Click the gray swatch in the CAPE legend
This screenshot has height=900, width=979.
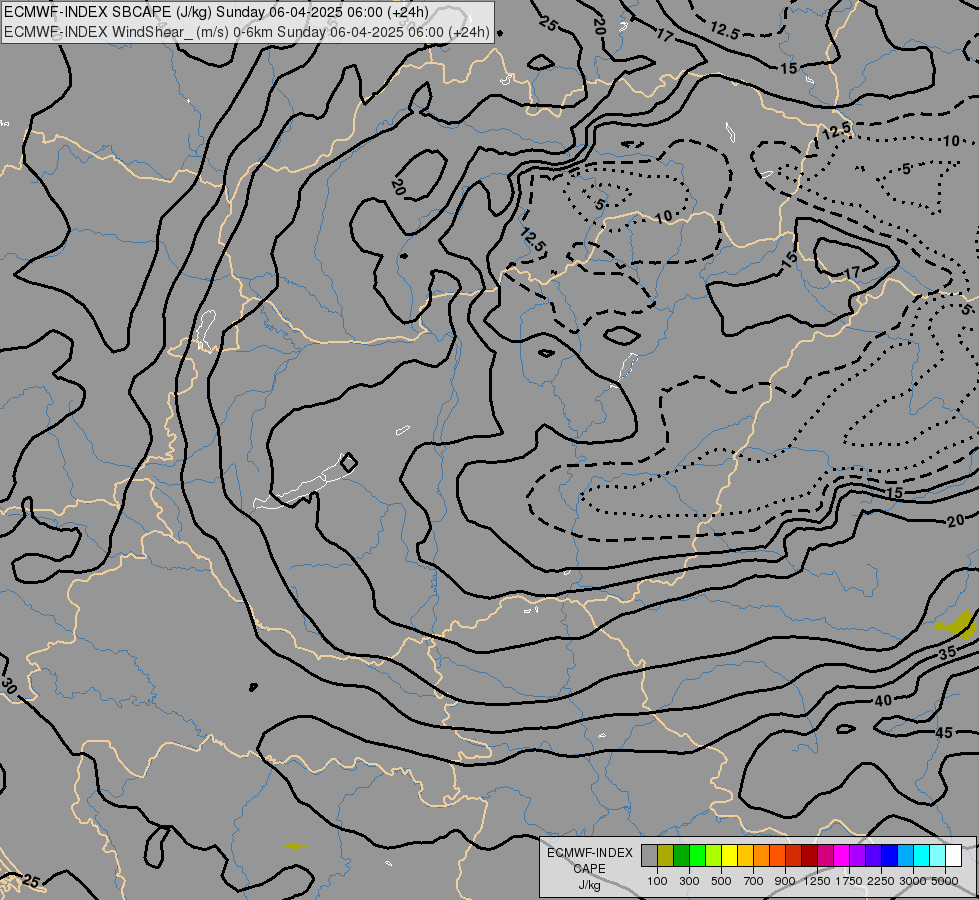point(649,856)
